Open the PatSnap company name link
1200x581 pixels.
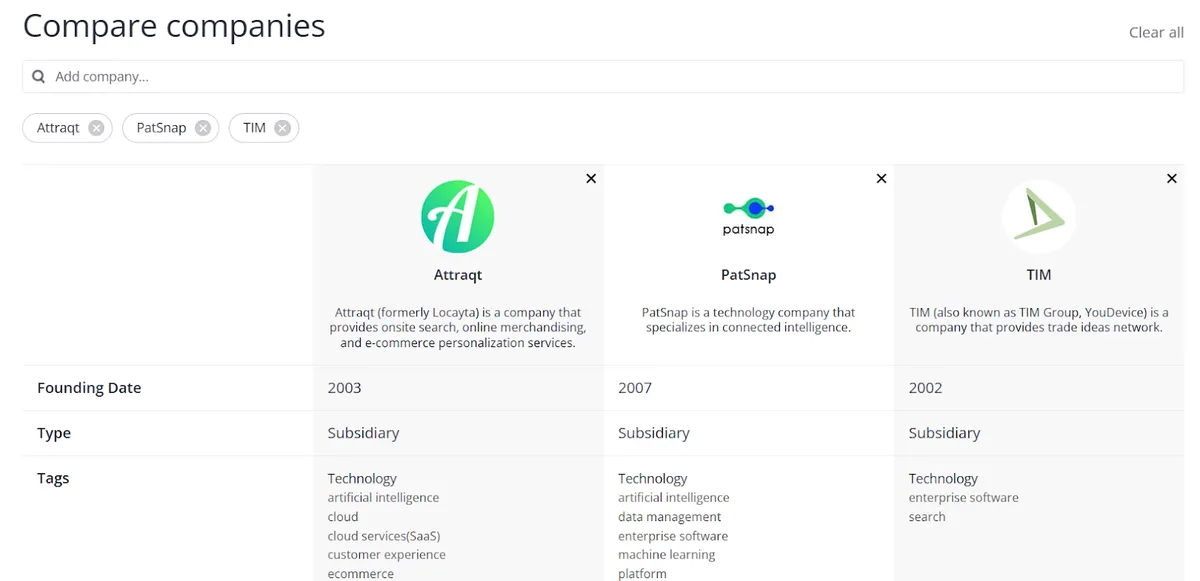749,274
